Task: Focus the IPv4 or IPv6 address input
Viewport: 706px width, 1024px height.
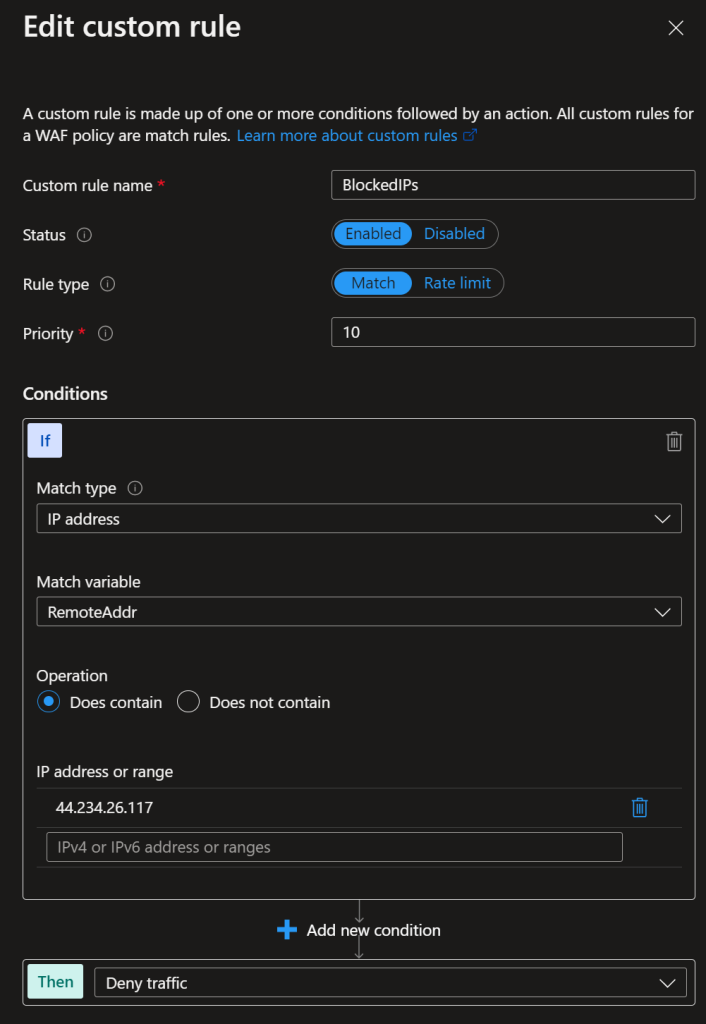Action: pos(334,847)
